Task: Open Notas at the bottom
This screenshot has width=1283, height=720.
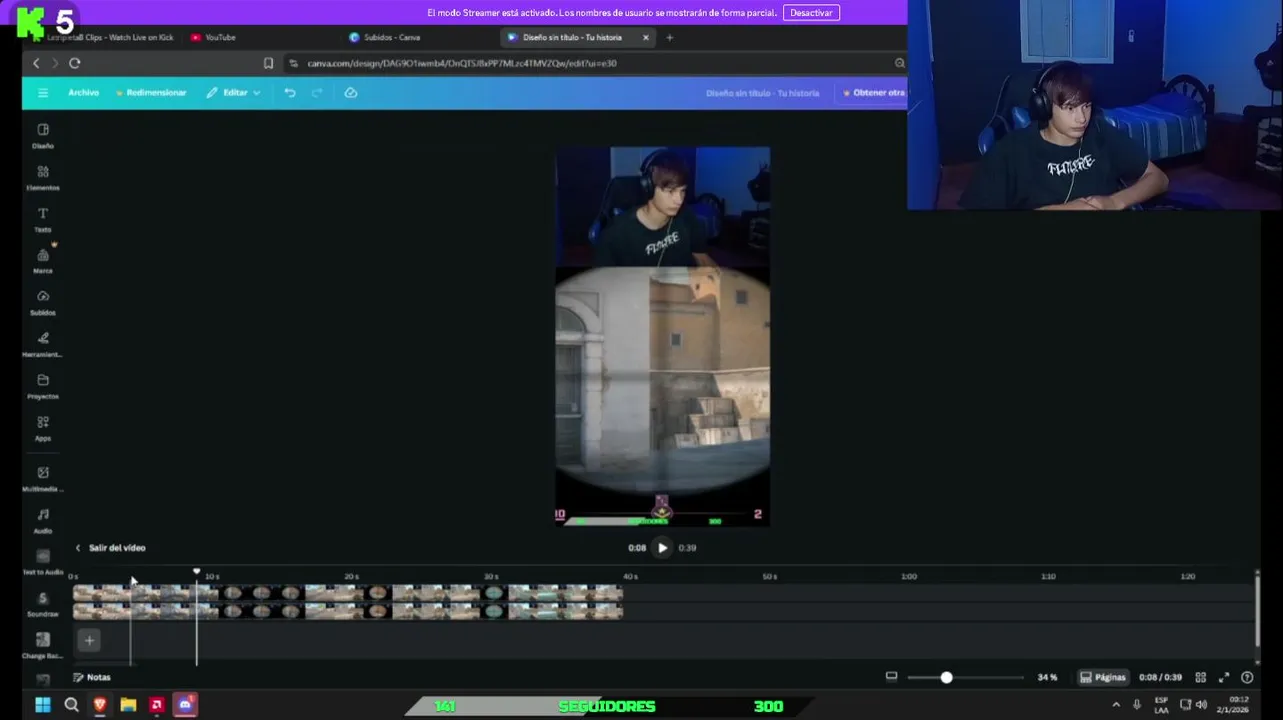Action: click(x=92, y=677)
